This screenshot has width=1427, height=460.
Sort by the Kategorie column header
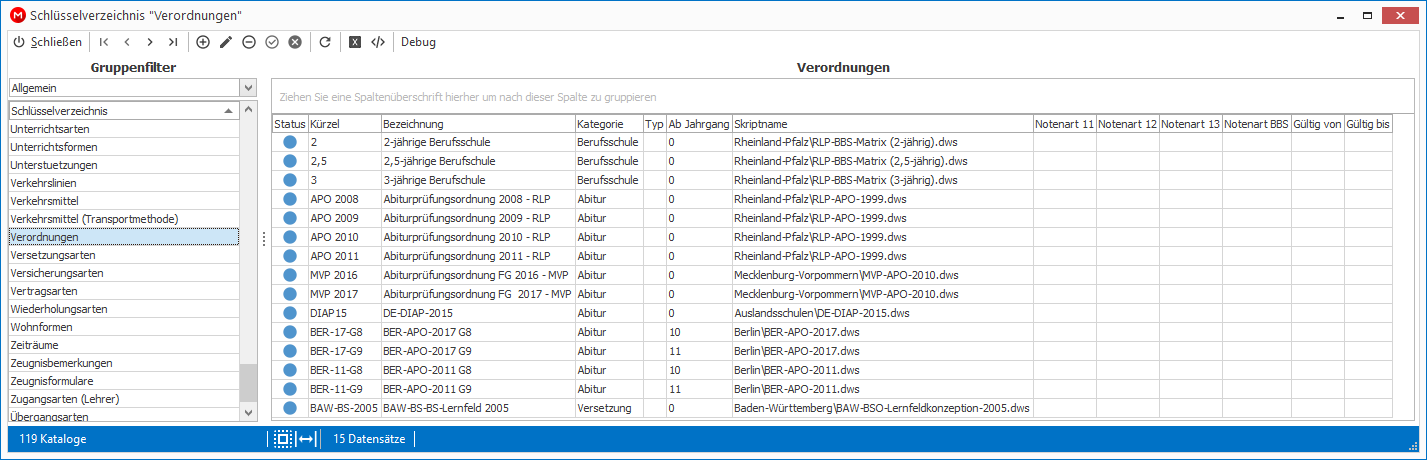[x=608, y=124]
